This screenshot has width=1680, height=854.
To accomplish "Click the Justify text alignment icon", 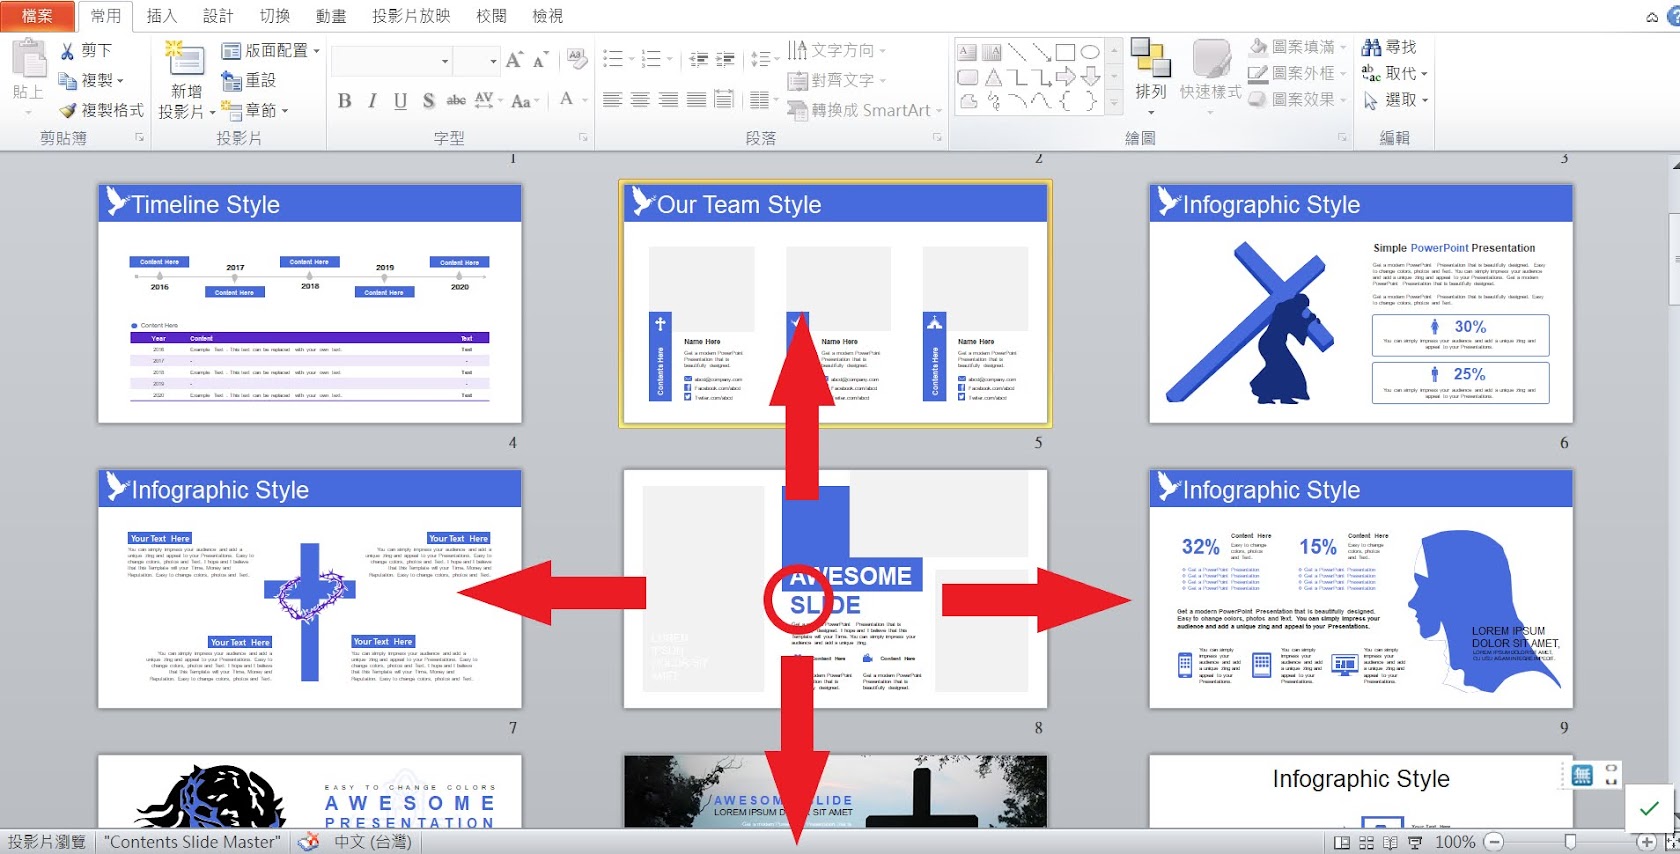I will (696, 99).
